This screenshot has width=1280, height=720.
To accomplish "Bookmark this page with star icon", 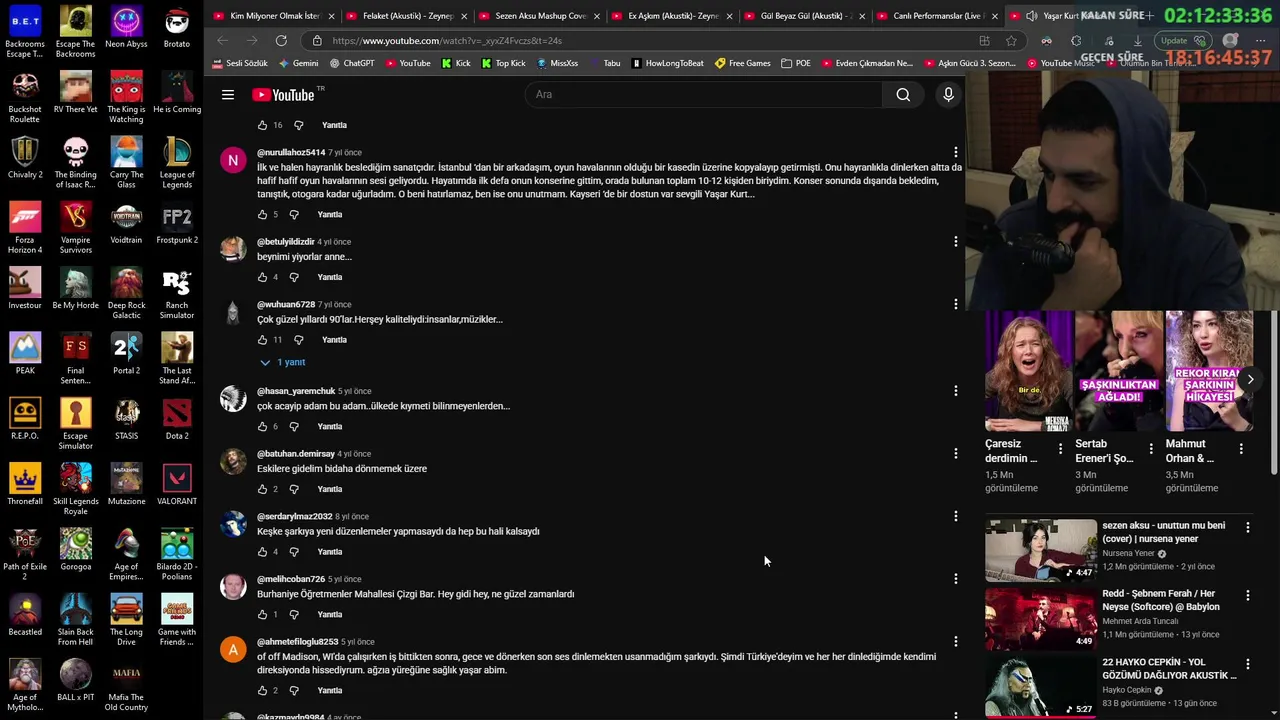I will pyautogui.click(x=1011, y=41).
